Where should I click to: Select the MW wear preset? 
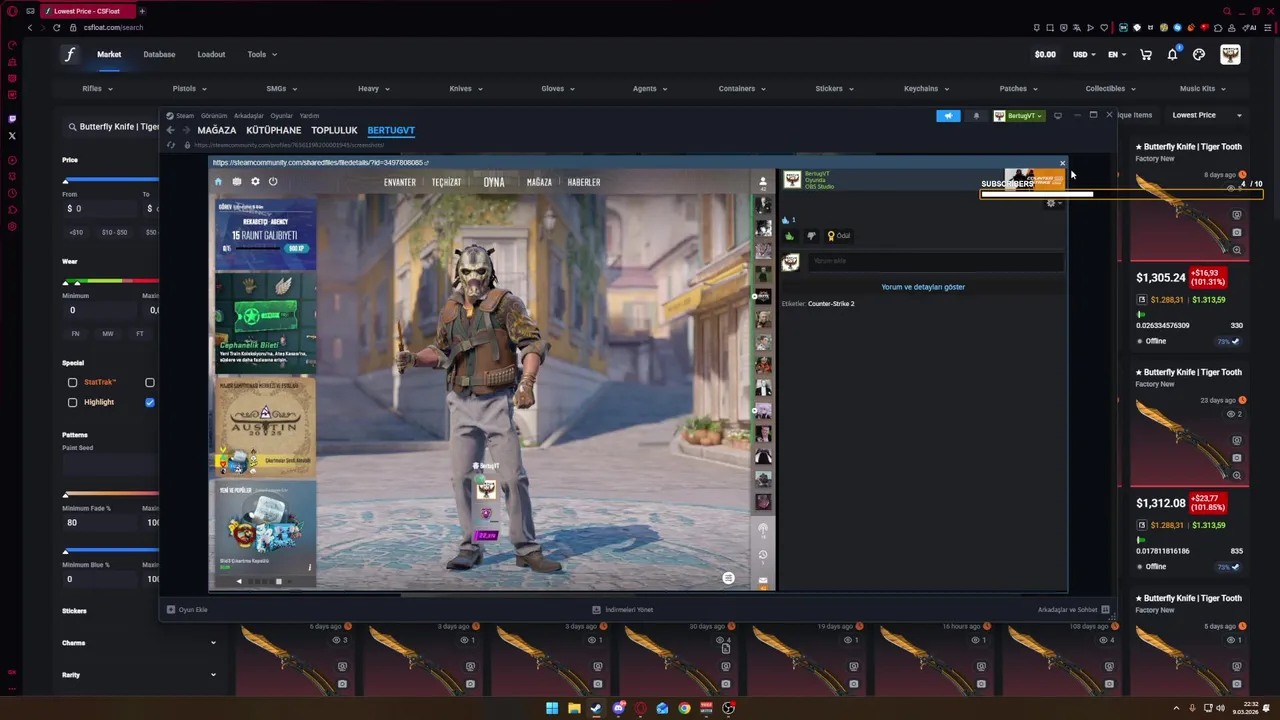(108, 333)
